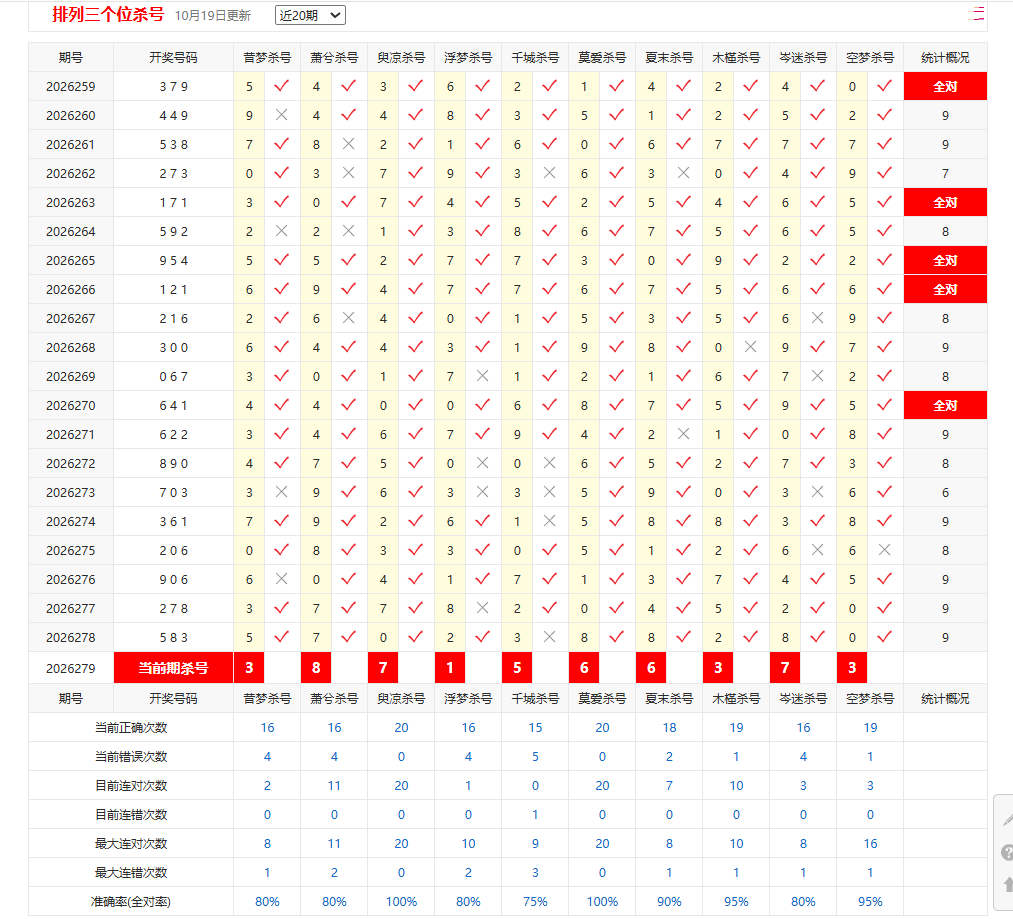Click the 90% accuracy value
This screenshot has height=919, width=1013.
(x=669, y=902)
